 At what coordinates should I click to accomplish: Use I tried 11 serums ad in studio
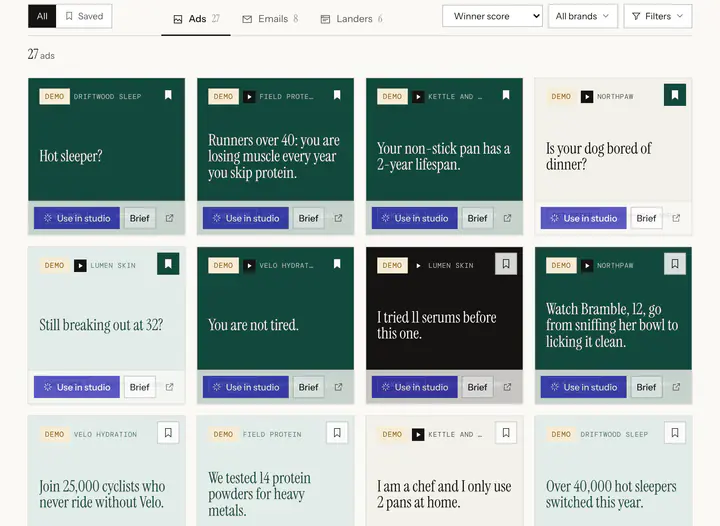coord(415,387)
